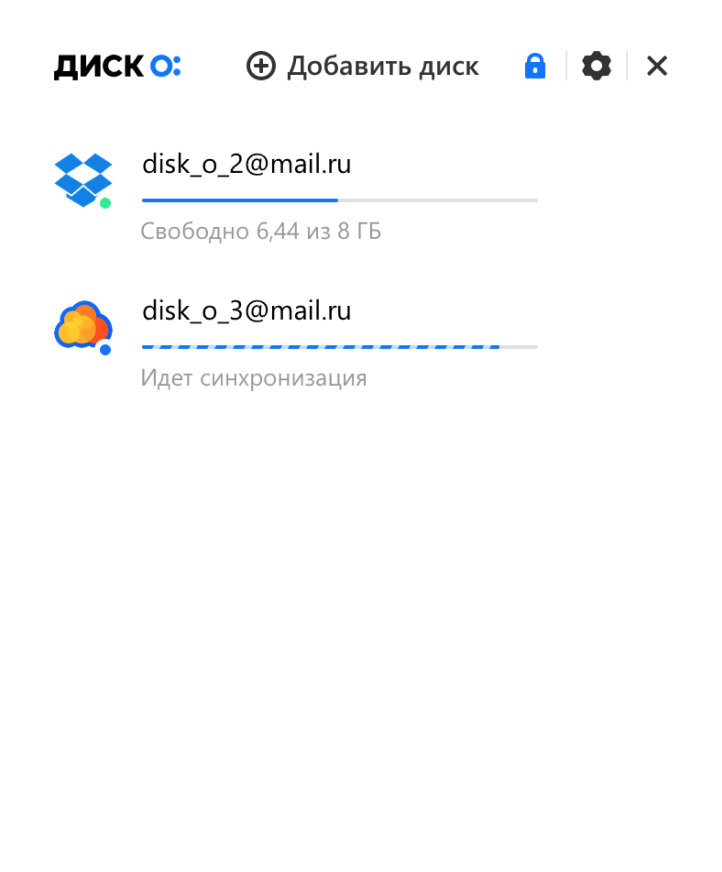
Task: Click the blue O: part of logo
Action: (x=166, y=67)
